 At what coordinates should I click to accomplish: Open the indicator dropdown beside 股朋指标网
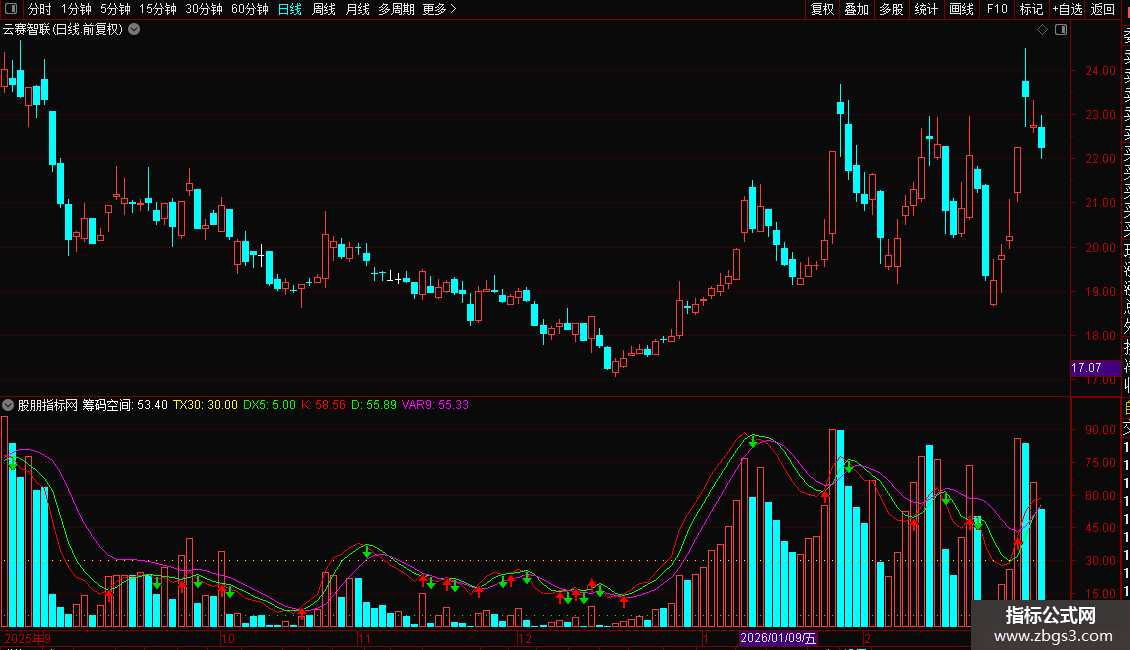[x=8, y=405]
